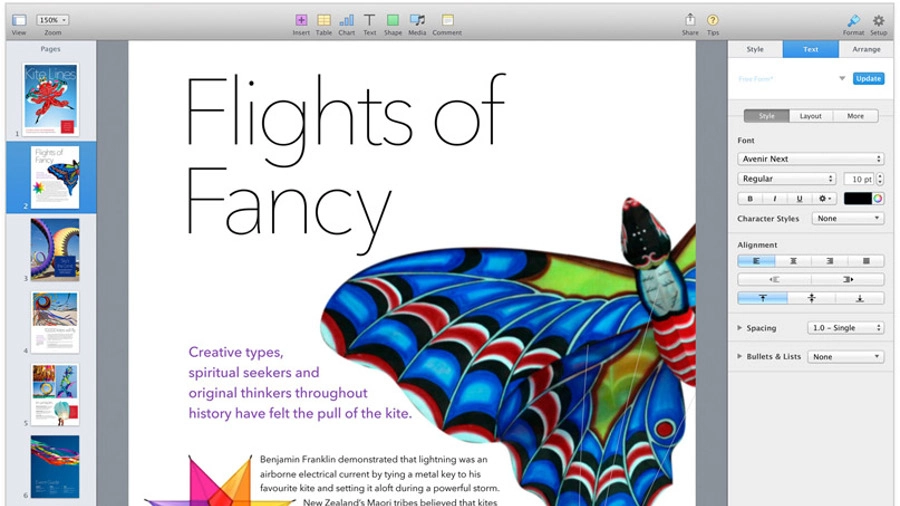
Task: Open the Character Styles None dropdown
Action: tap(848, 219)
